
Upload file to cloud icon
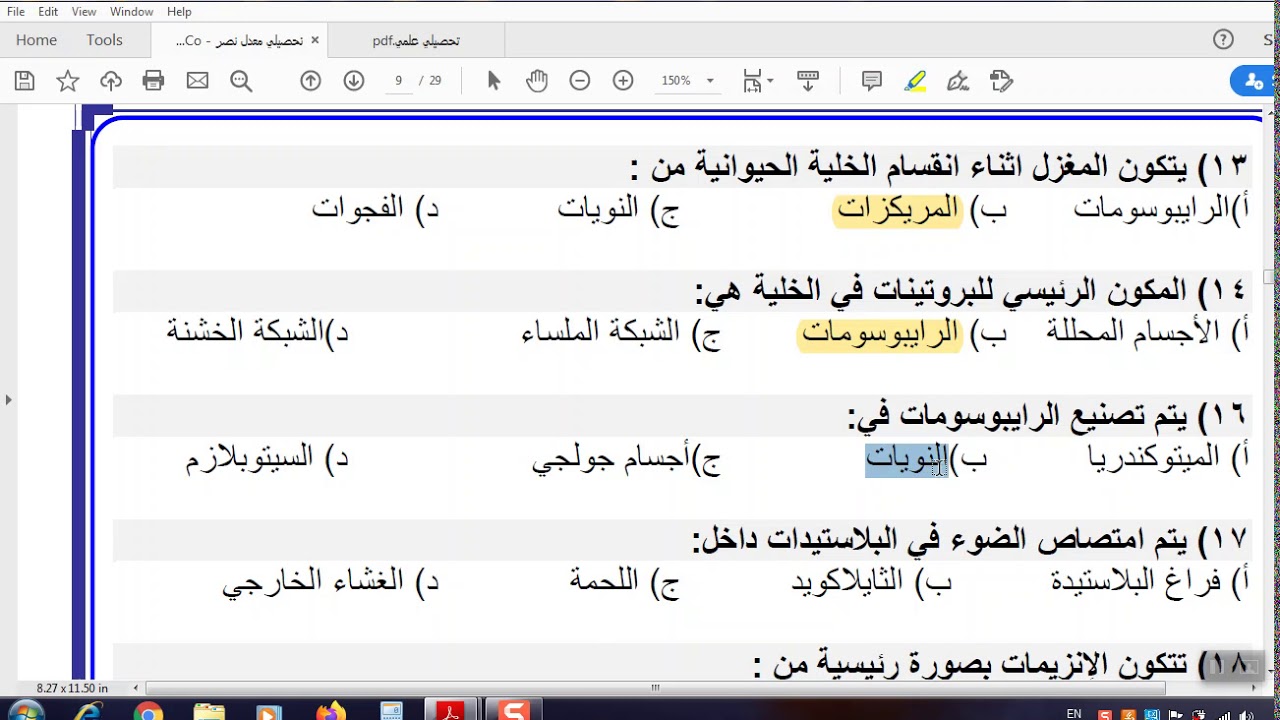(x=111, y=81)
